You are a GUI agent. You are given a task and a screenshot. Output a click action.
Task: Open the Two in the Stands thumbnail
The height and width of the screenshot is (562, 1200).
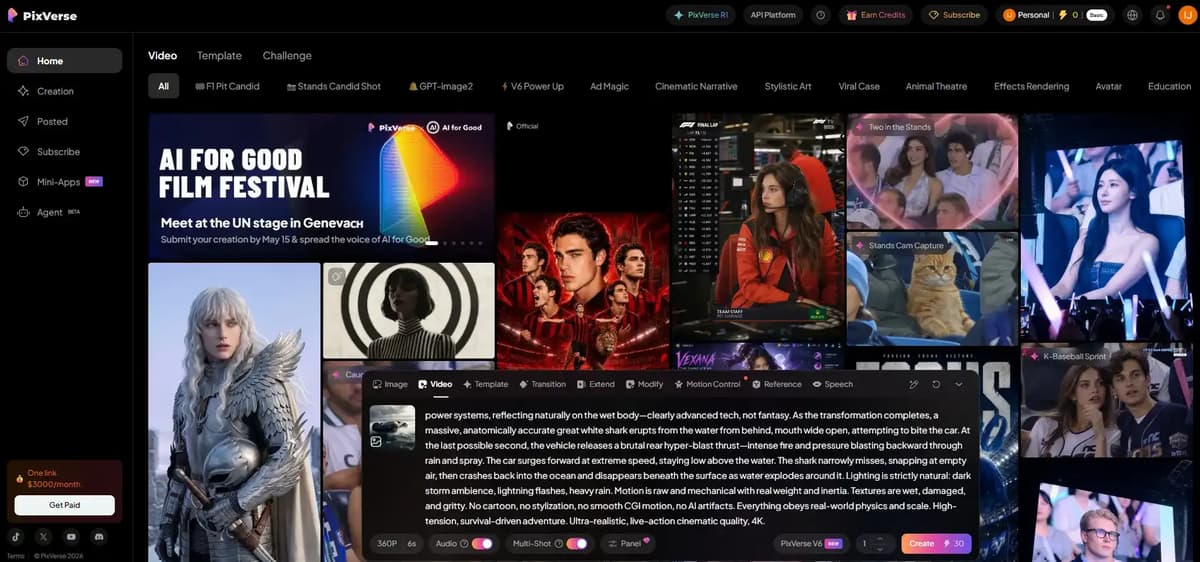pos(932,171)
